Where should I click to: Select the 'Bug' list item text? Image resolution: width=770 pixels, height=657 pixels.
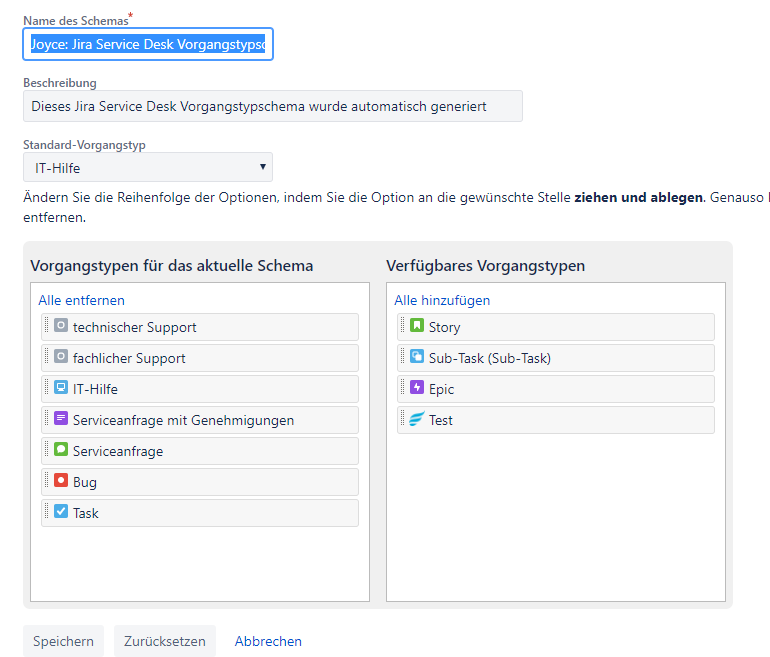coord(84,483)
